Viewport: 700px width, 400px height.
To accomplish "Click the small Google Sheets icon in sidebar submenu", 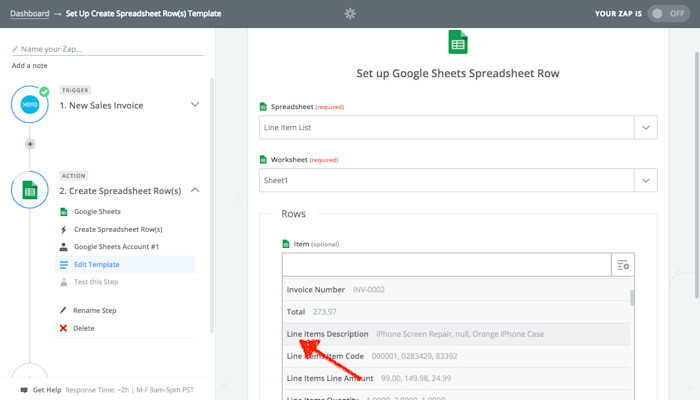I will (x=64, y=212).
